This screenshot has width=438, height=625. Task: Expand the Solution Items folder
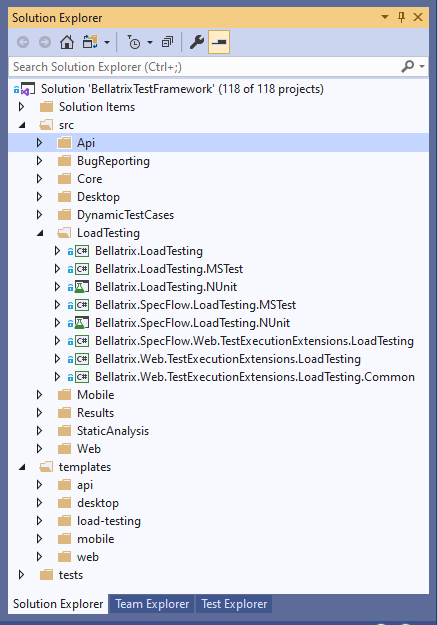tap(22, 107)
